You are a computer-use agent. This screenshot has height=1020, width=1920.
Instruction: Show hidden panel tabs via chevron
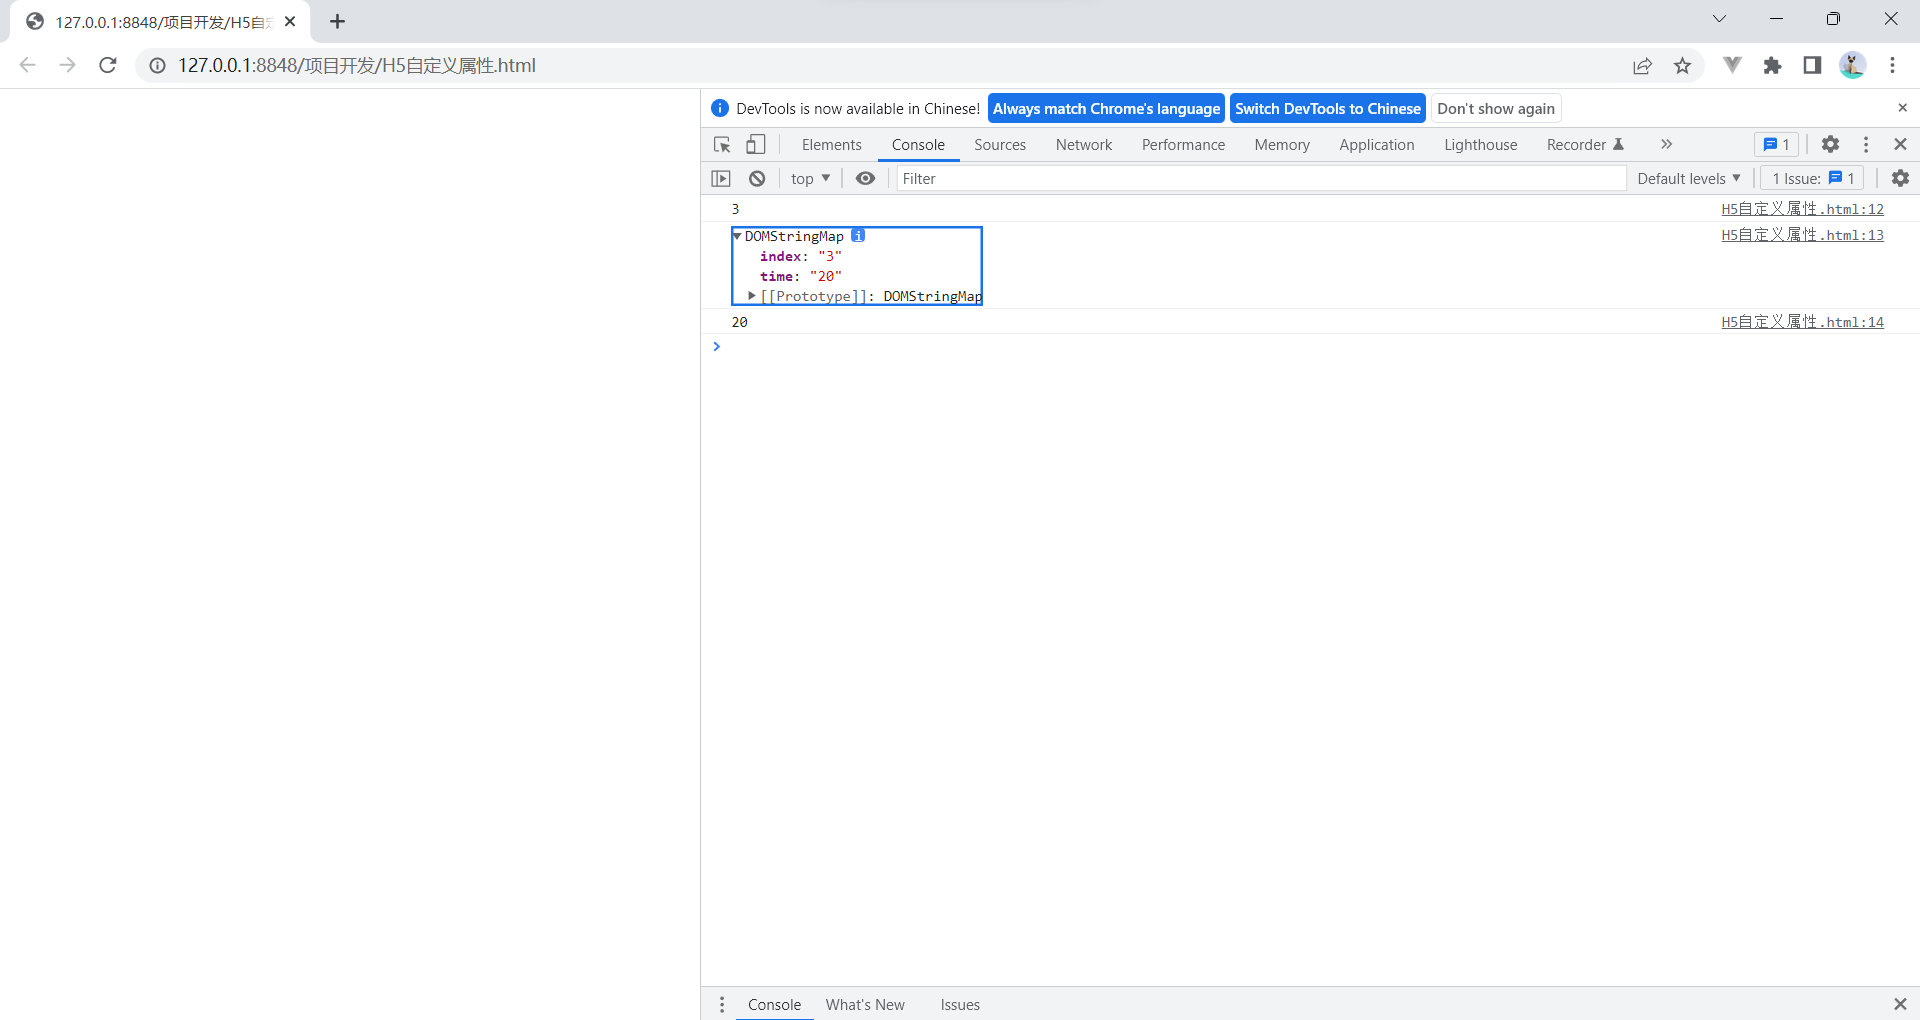pyautogui.click(x=1666, y=144)
